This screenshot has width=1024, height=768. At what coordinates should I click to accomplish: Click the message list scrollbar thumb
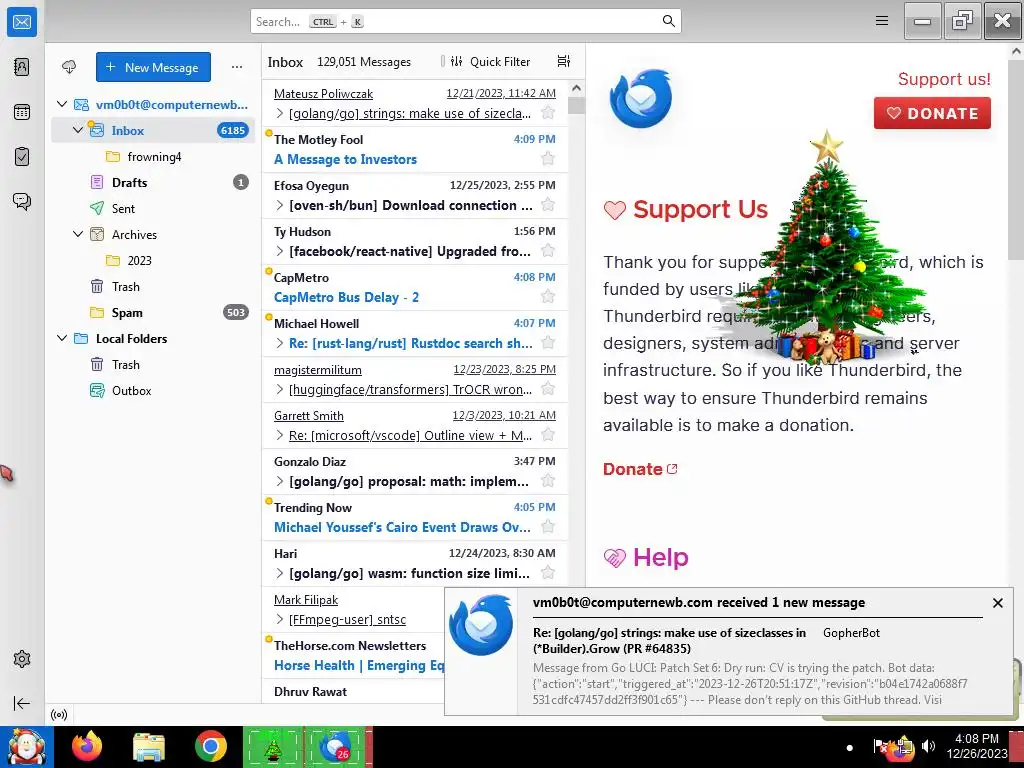[x=576, y=105]
